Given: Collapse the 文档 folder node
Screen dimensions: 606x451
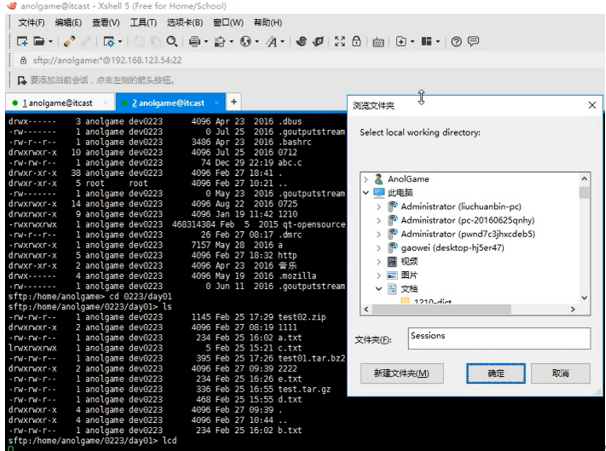Looking at the screenshot, I should tap(379, 289).
